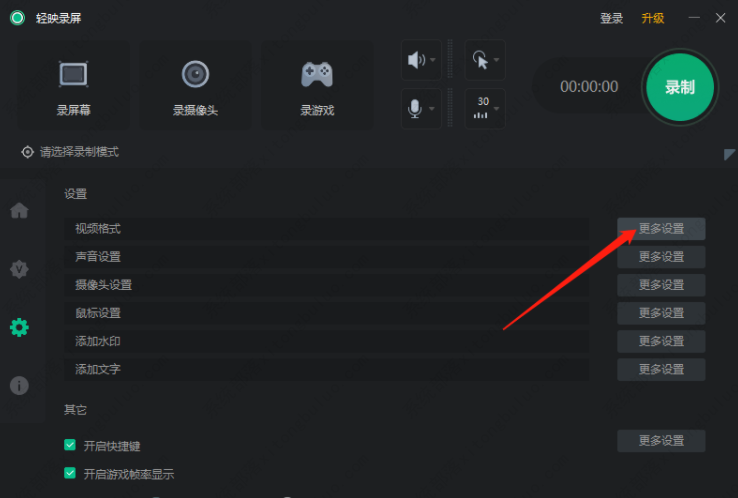
Task: Select the green settings gear in sidebar
Action: point(19,327)
